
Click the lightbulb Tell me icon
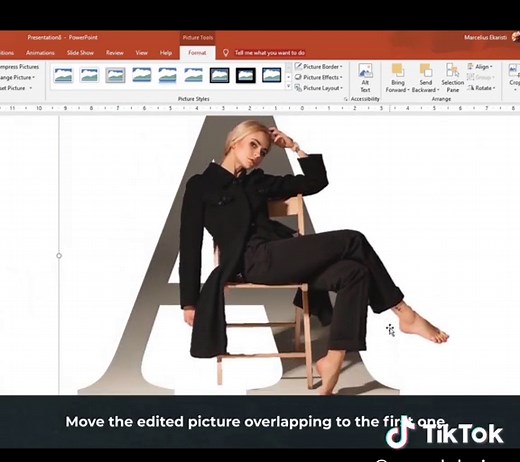pyautogui.click(x=226, y=53)
